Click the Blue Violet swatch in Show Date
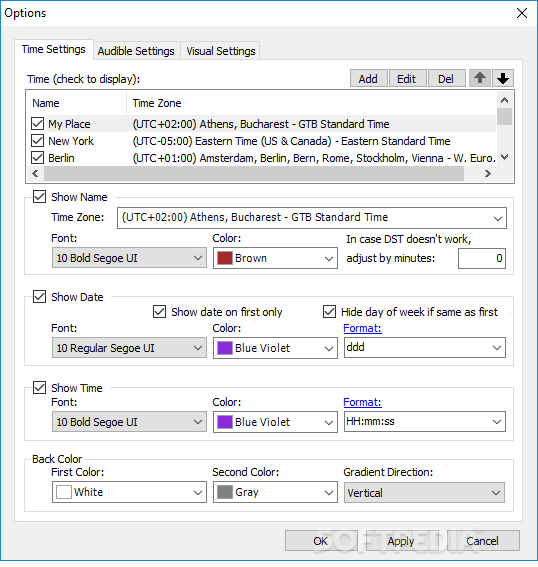This screenshot has height=567, width=538. pos(225,348)
